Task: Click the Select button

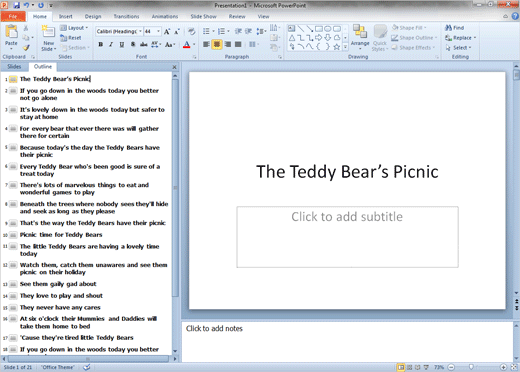Action: coord(458,48)
